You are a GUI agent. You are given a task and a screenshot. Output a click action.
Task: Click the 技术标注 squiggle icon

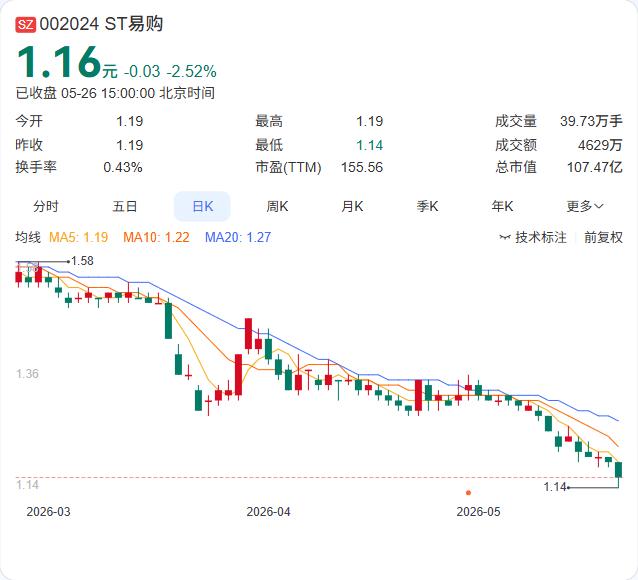[505, 237]
